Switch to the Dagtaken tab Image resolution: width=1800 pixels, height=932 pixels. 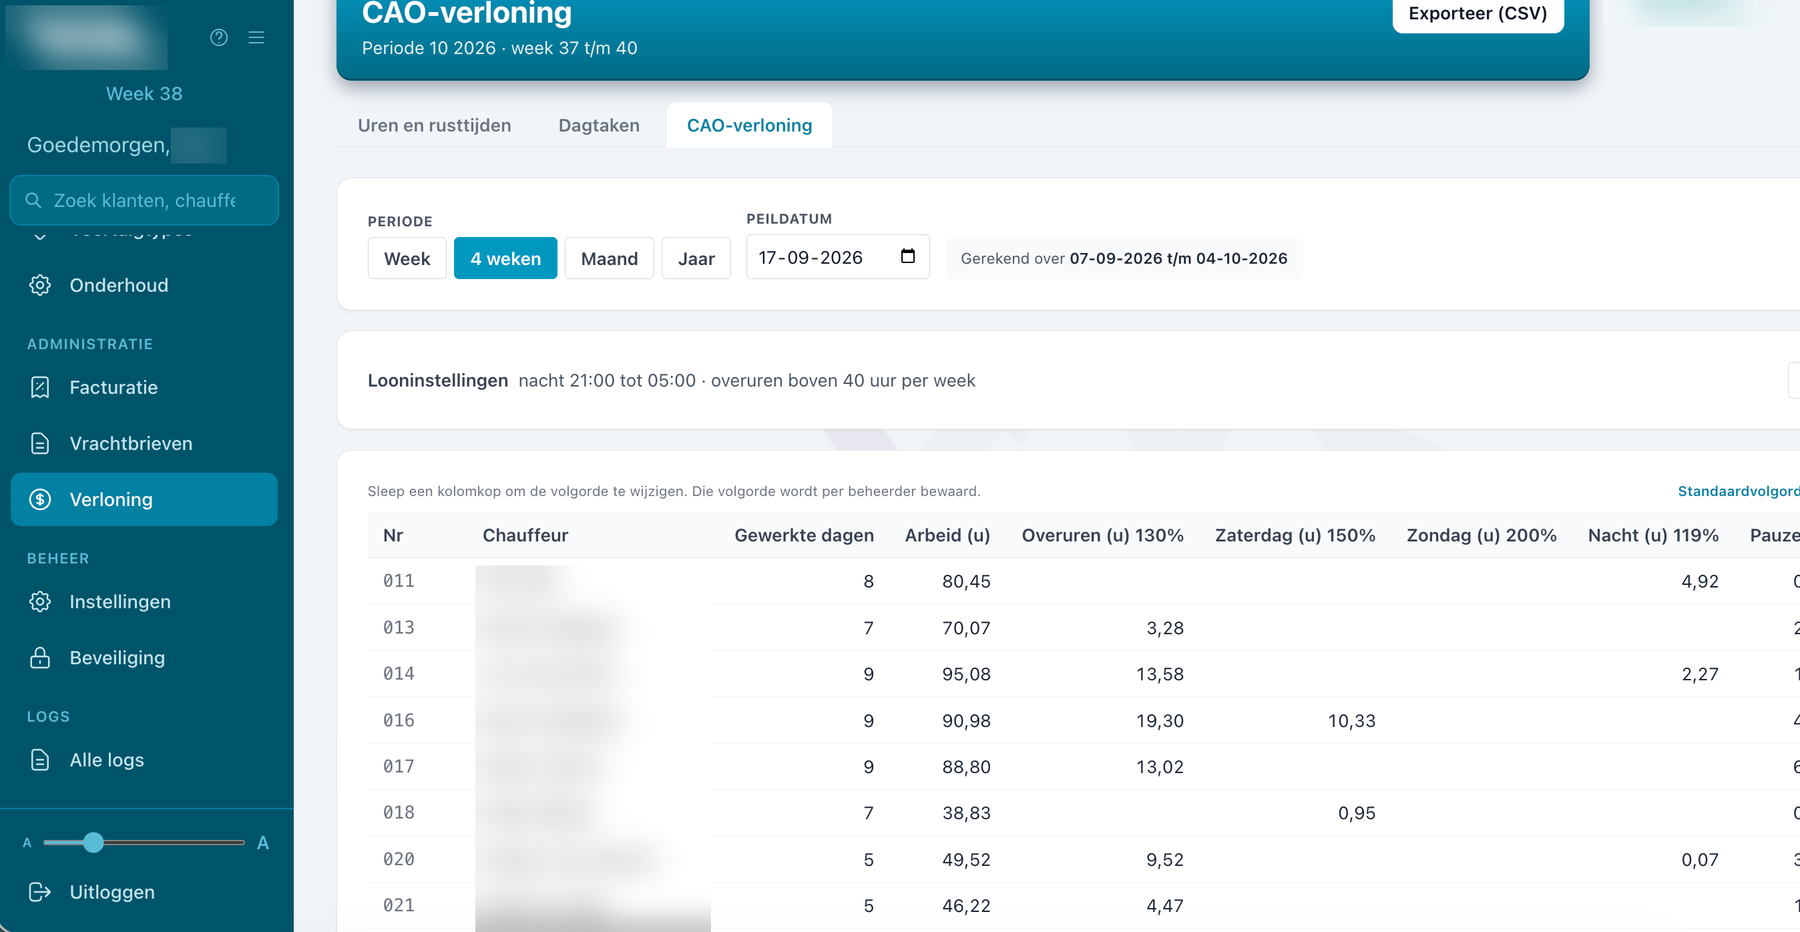point(599,125)
